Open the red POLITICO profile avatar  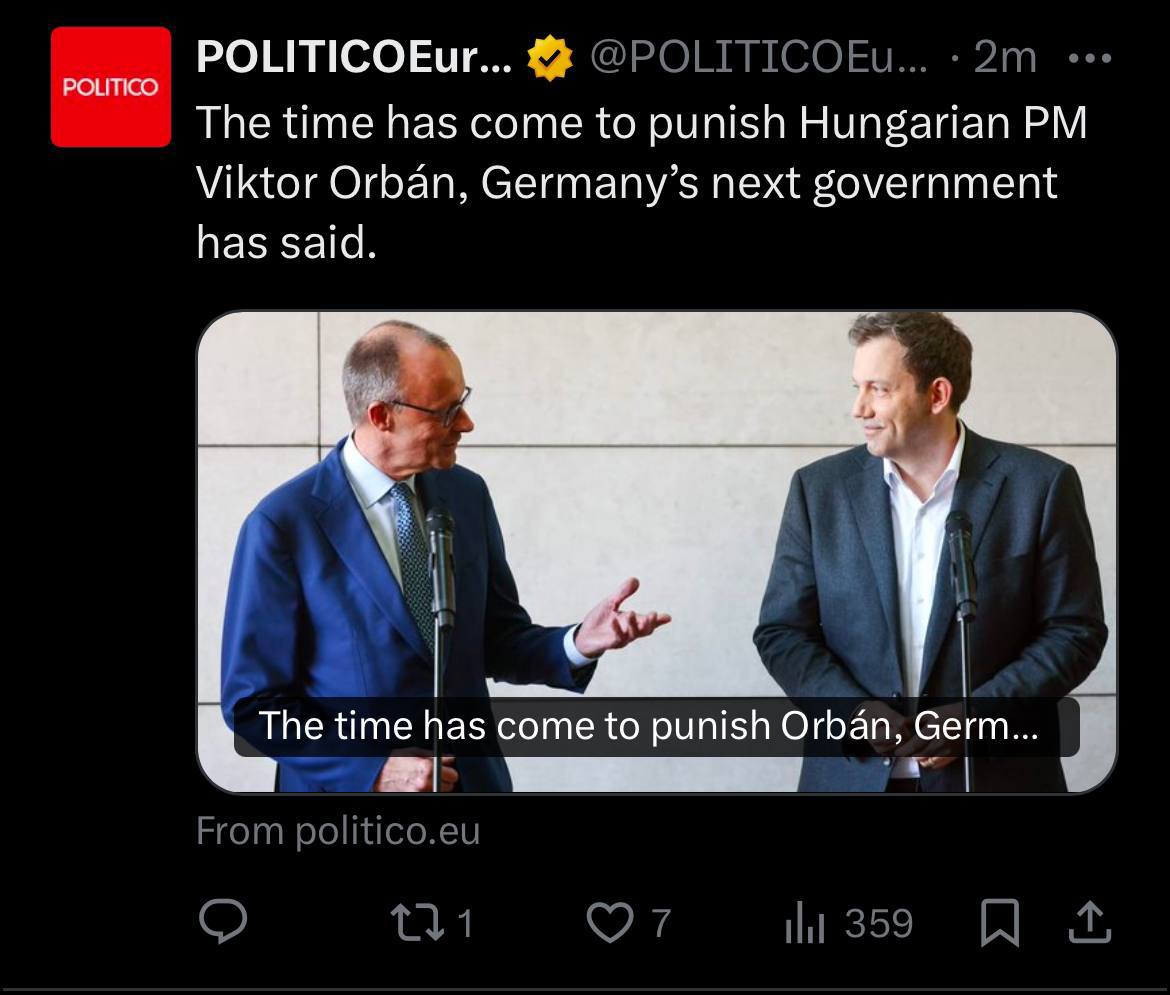point(111,87)
